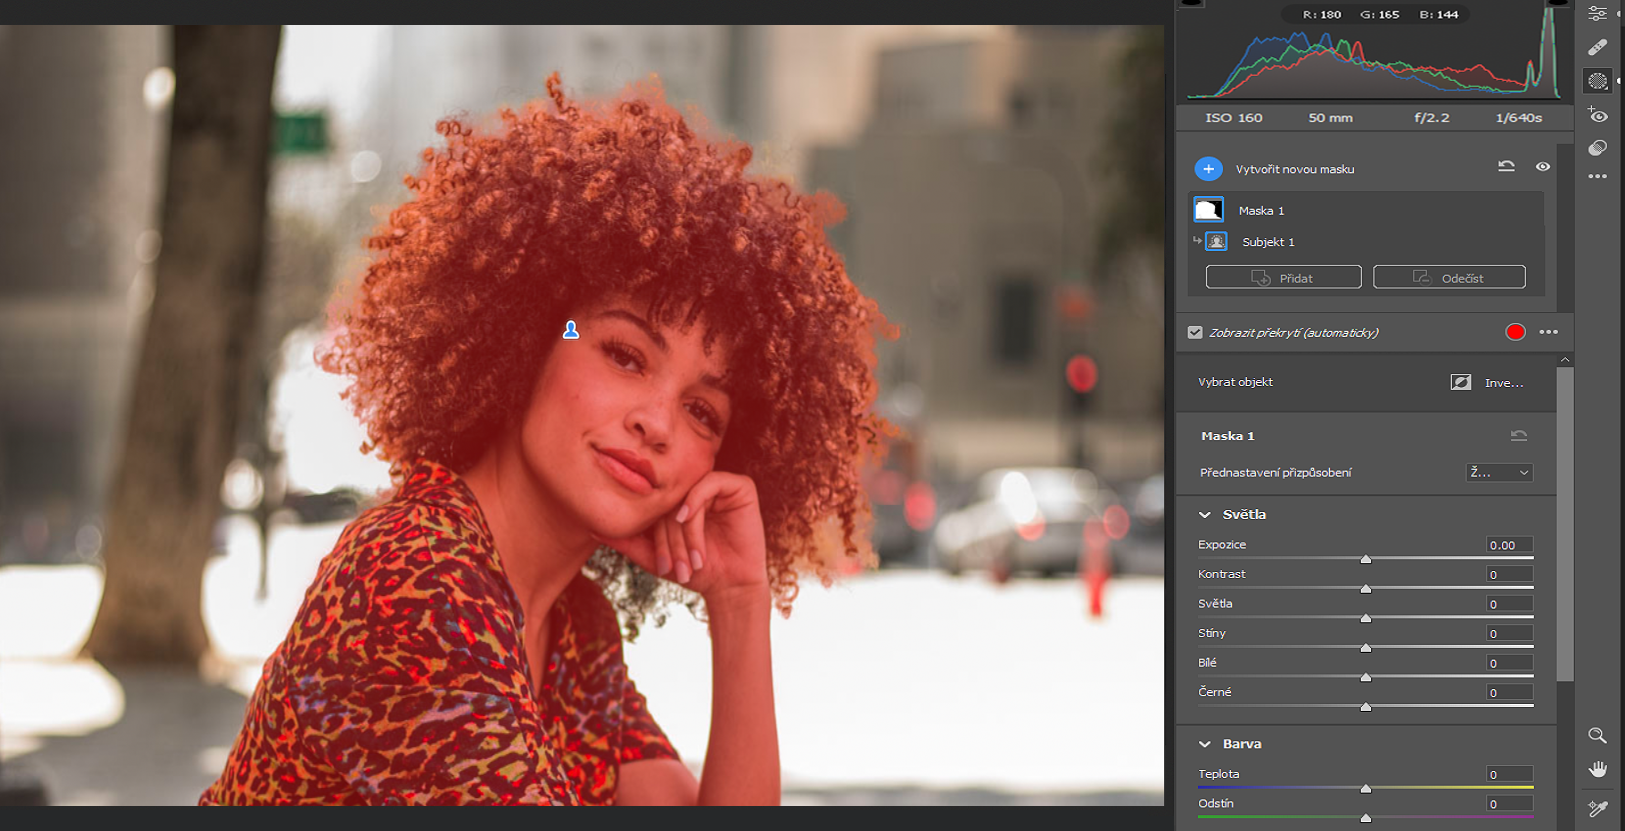Click the panel scrollbar up arrow

pyautogui.click(x=1565, y=360)
